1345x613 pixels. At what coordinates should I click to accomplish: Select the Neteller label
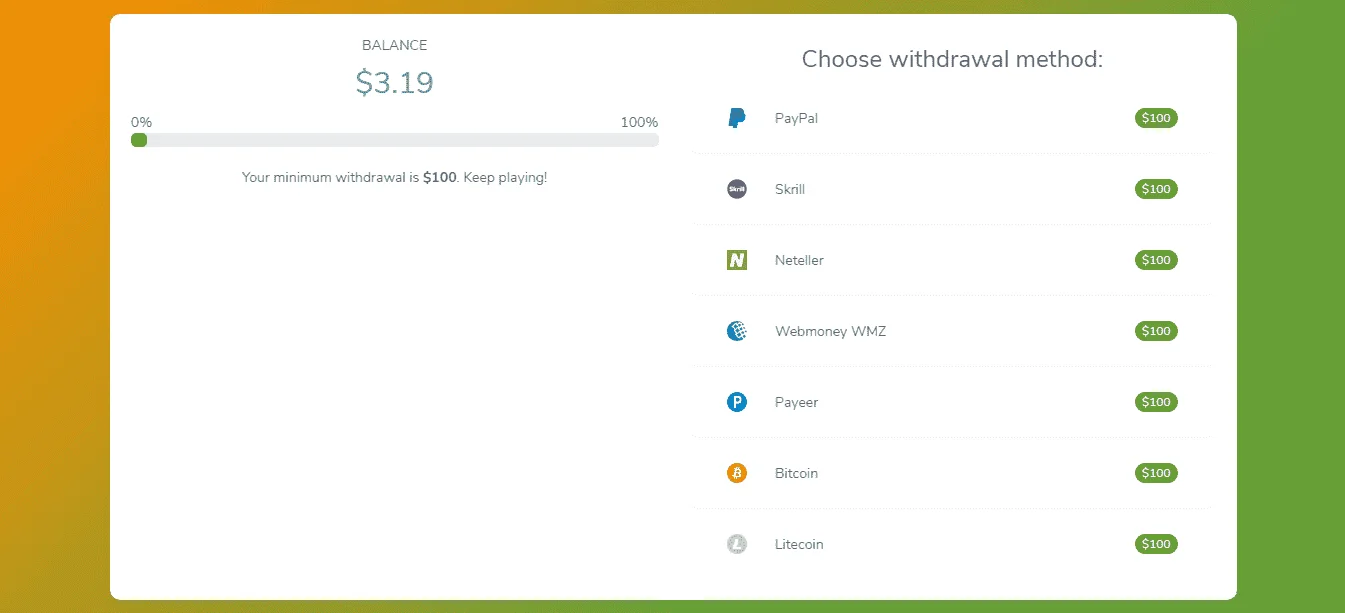click(799, 260)
